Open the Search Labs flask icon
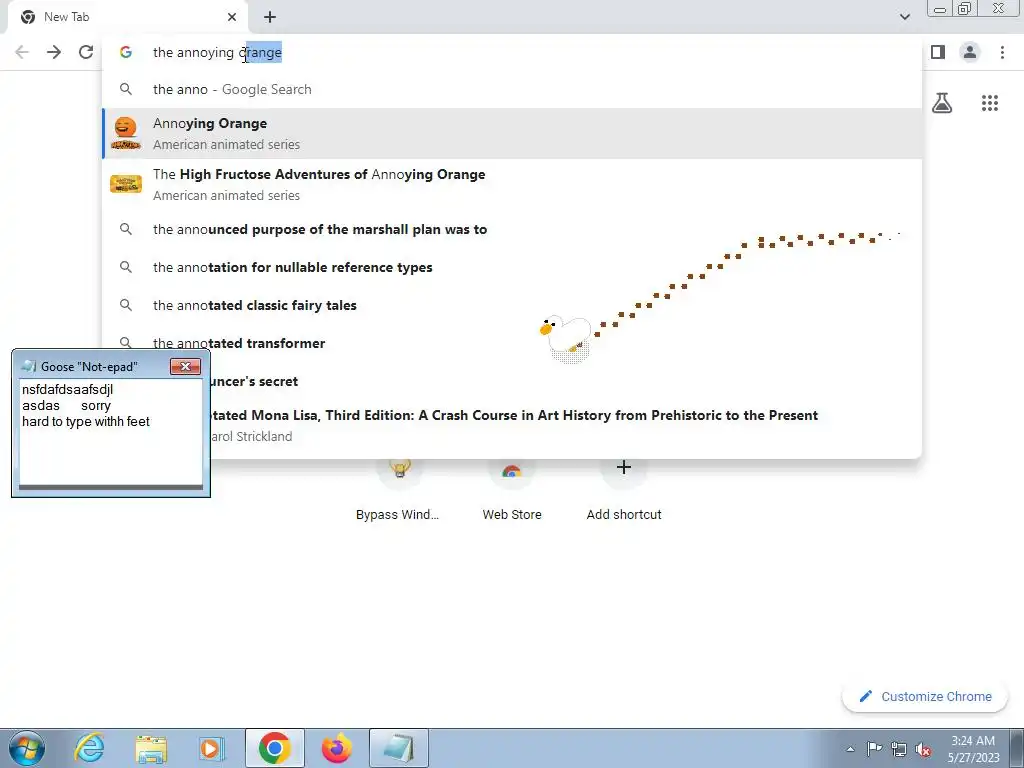Viewport: 1024px width, 768px height. (x=942, y=103)
